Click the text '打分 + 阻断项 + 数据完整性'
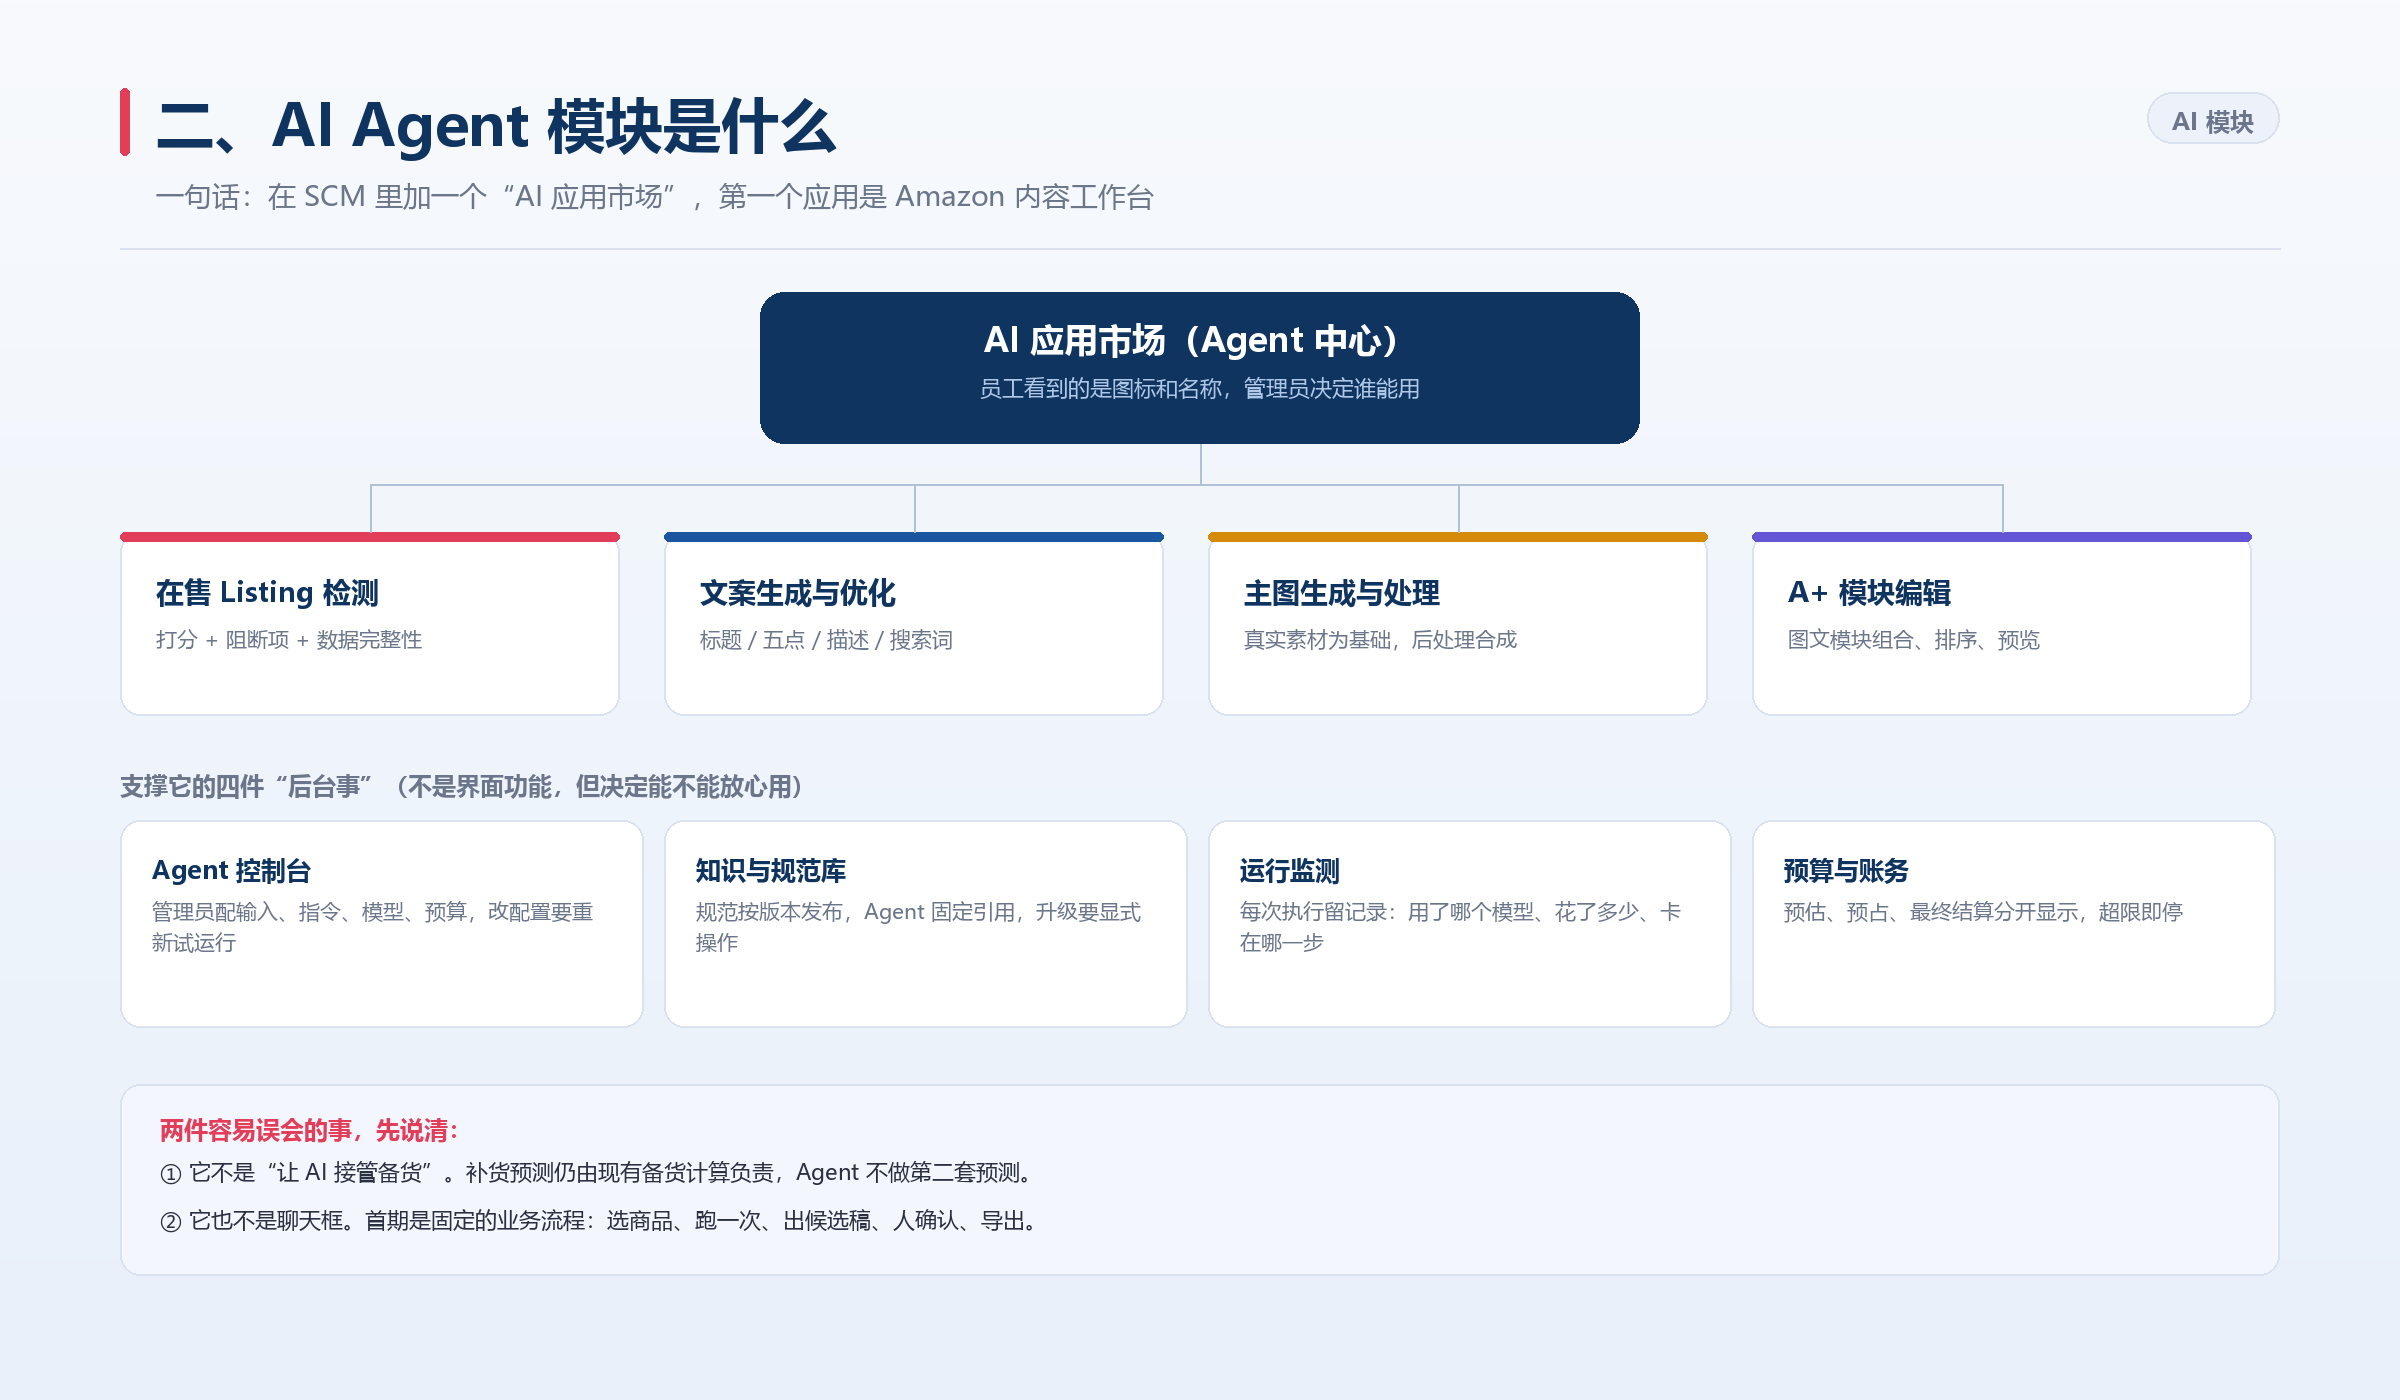Image resolution: width=2400 pixels, height=1400 pixels. (x=289, y=640)
